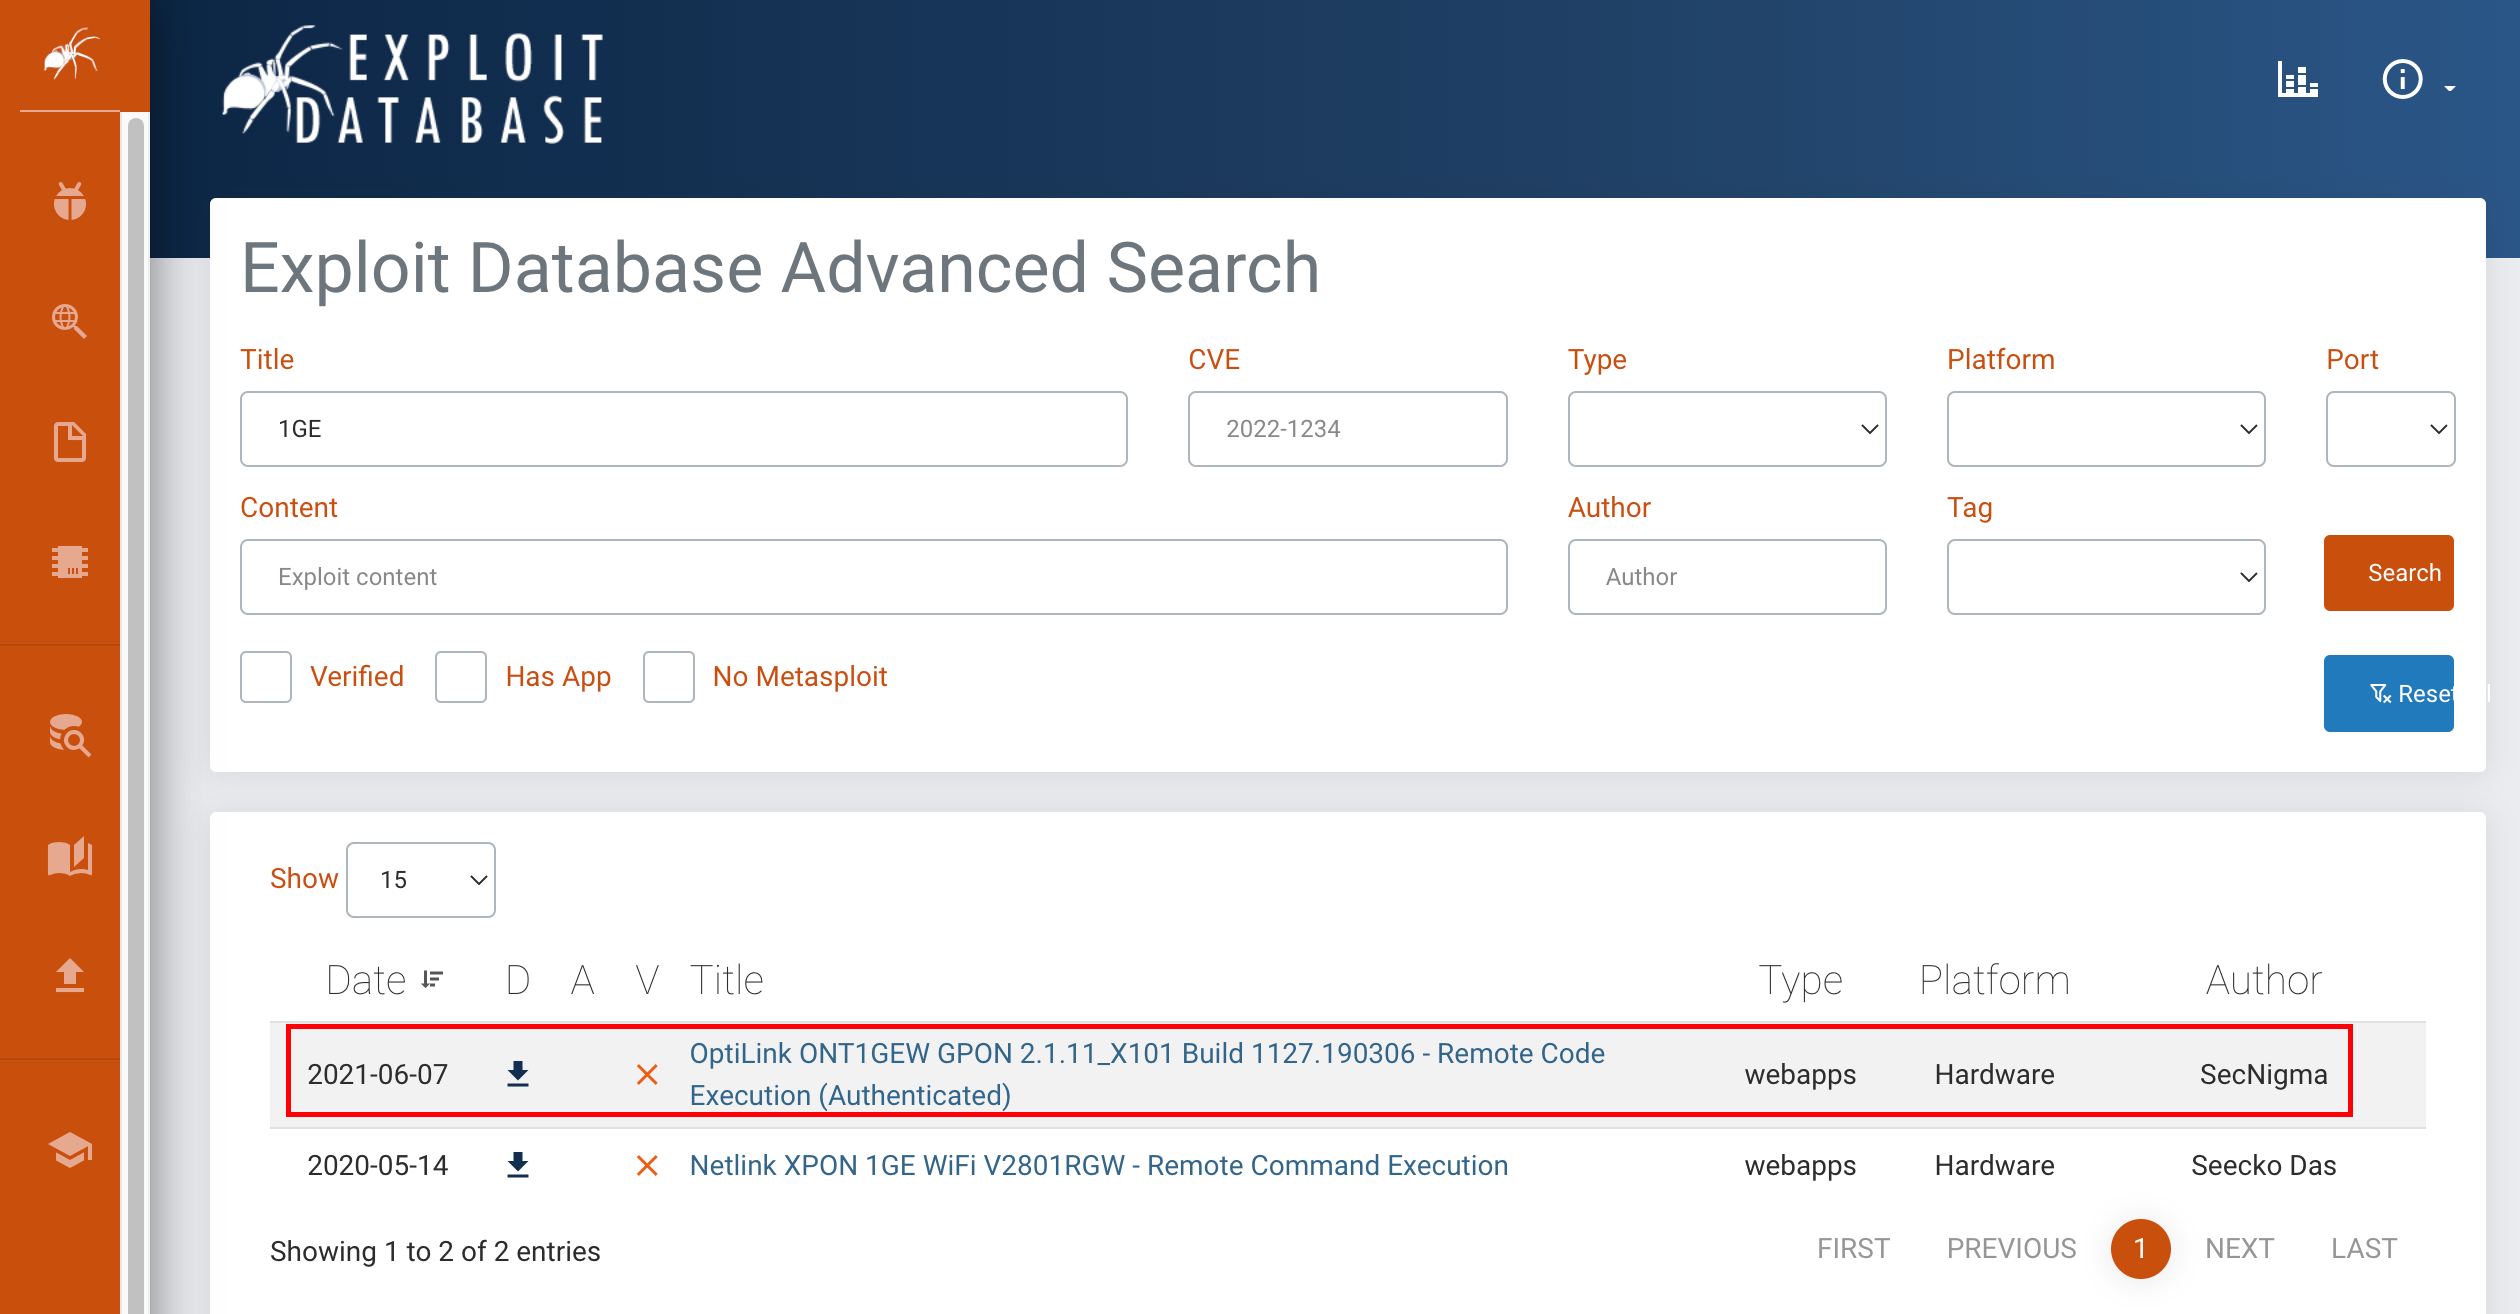Click the submit upload arrow sidebar icon
2520x1314 pixels.
(x=70, y=975)
